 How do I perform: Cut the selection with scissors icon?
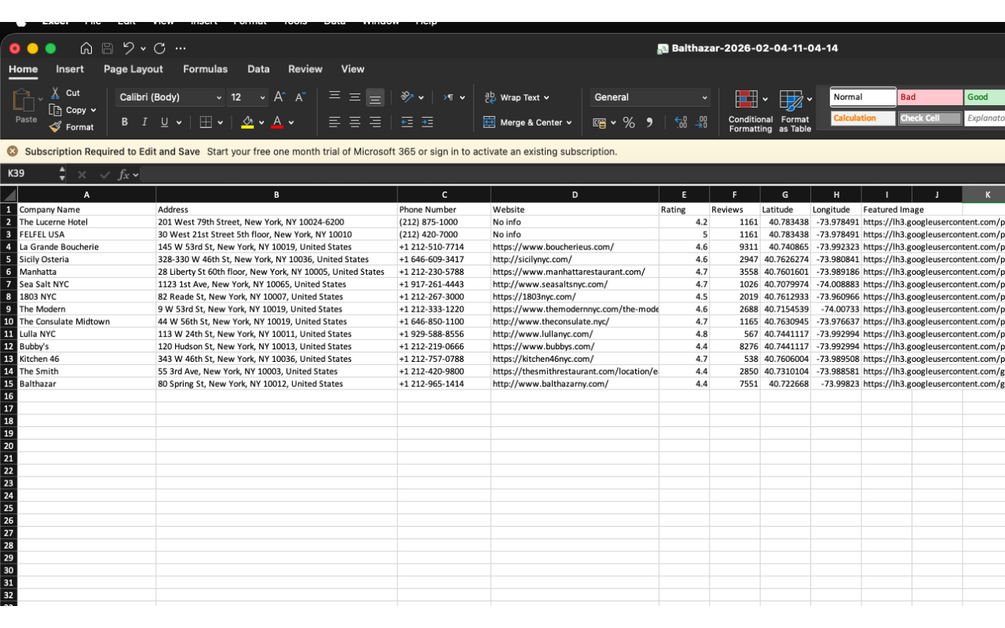(x=55, y=93)
